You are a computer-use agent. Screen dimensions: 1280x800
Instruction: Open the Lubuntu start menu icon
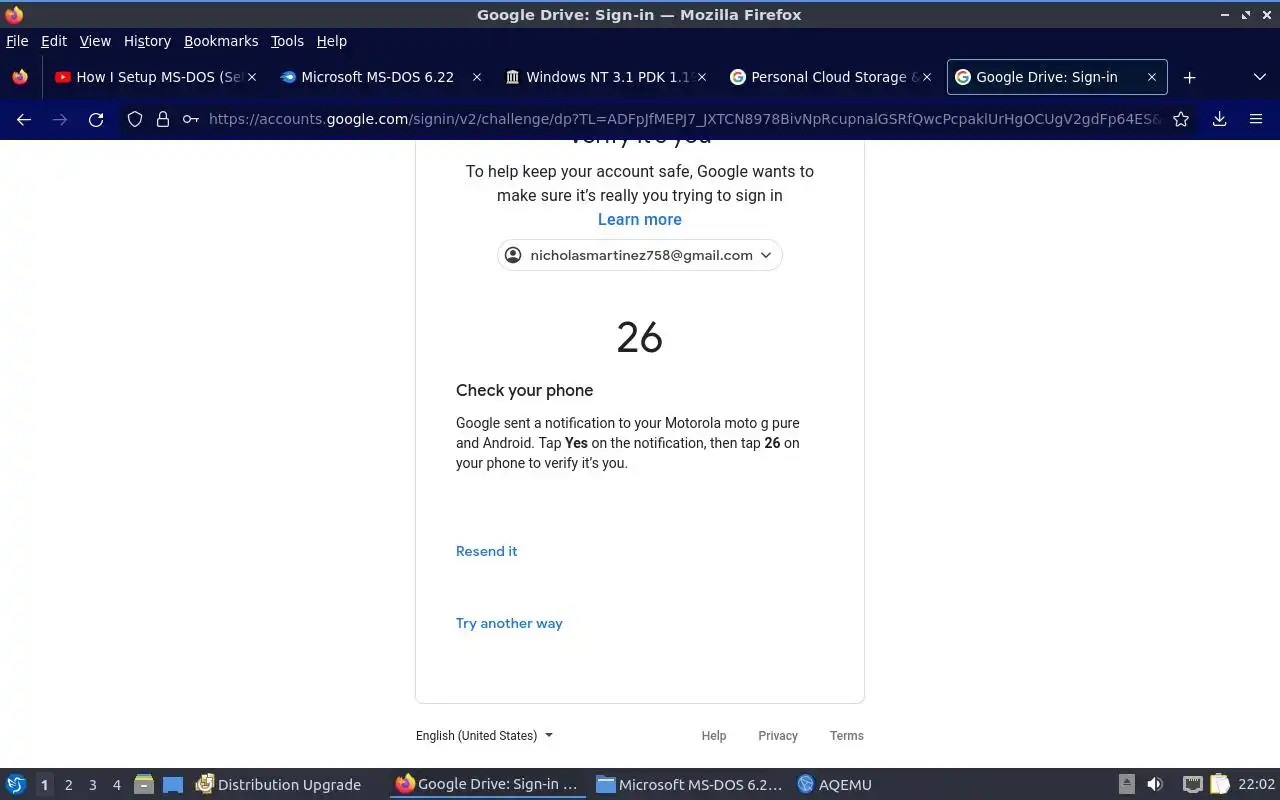click(16, 784)
